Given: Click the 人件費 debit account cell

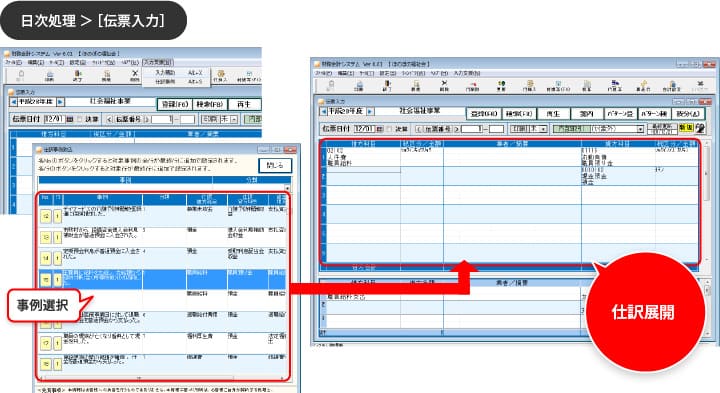Looking at the screenshot, I should coord(363,157).
